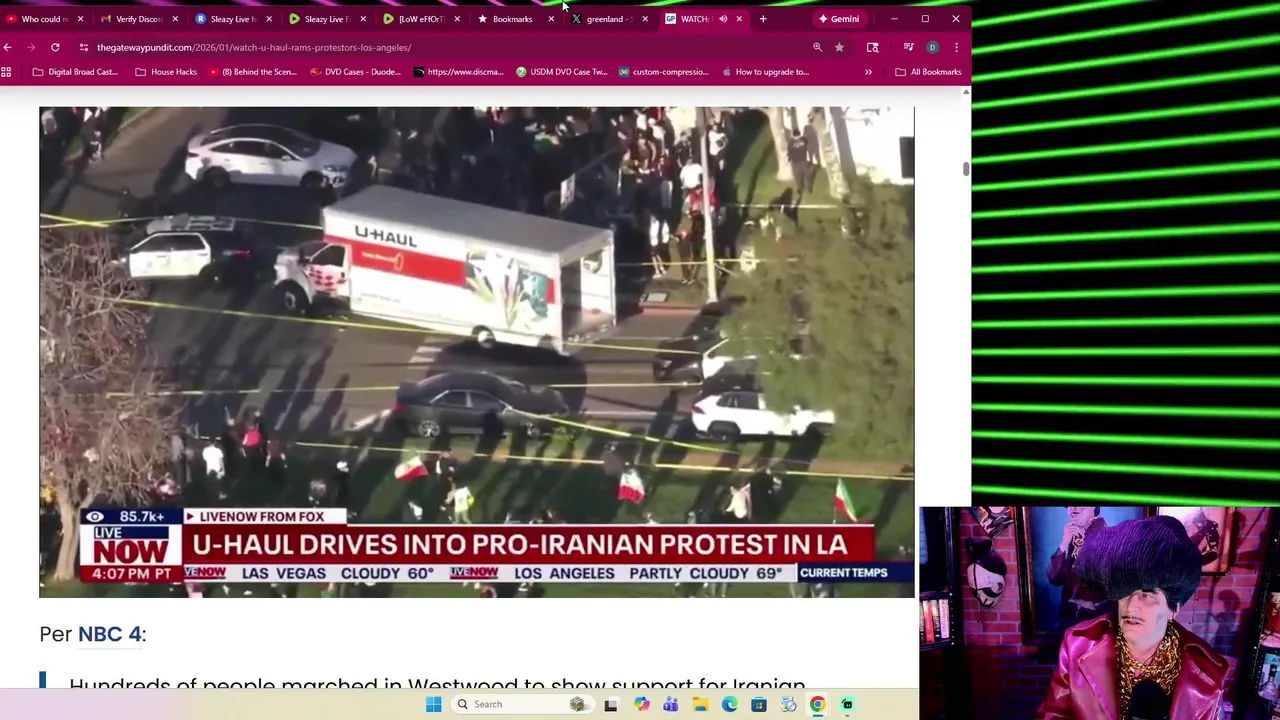The height and width of the screenshot is (720, 1280).
Task: Open Gemini in Chrome
Action: coord(838,19)
